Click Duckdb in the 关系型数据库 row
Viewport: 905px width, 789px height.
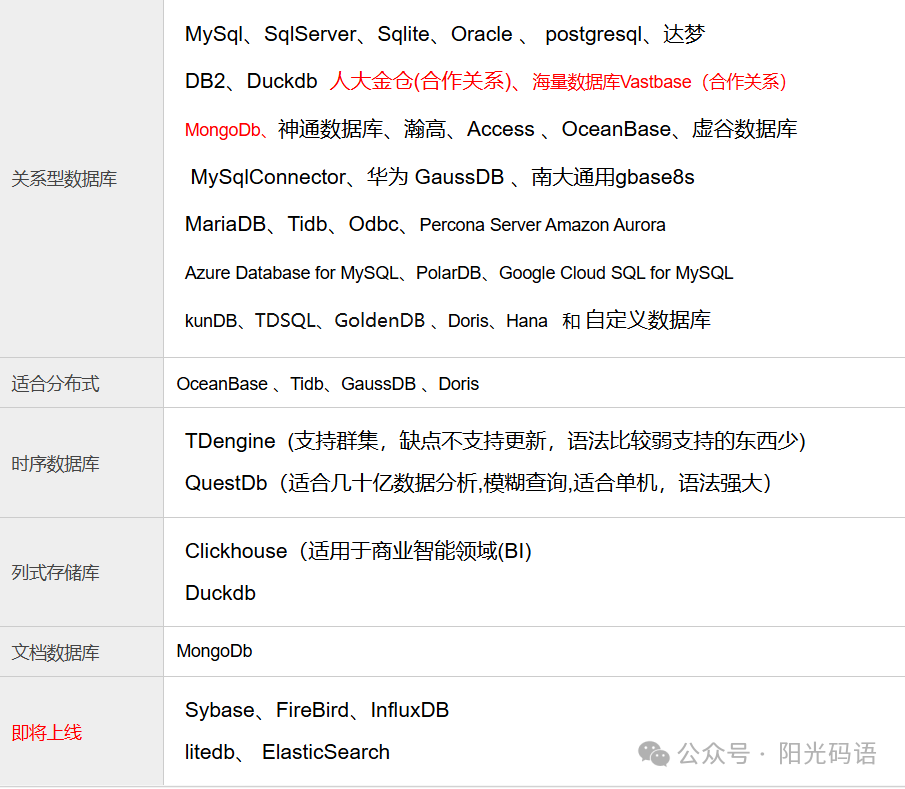pyautogui.click(x=282, y=81)
